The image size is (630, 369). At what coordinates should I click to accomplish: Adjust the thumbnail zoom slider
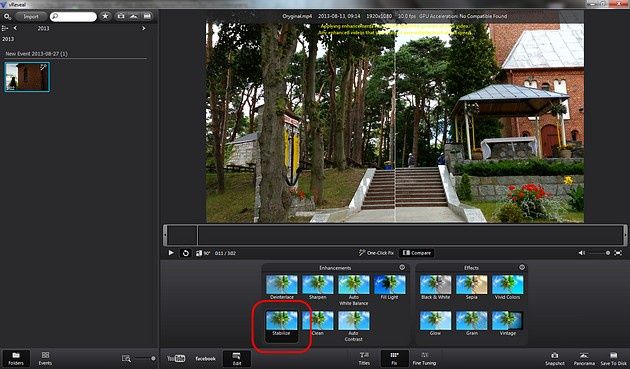coord(145,358)
